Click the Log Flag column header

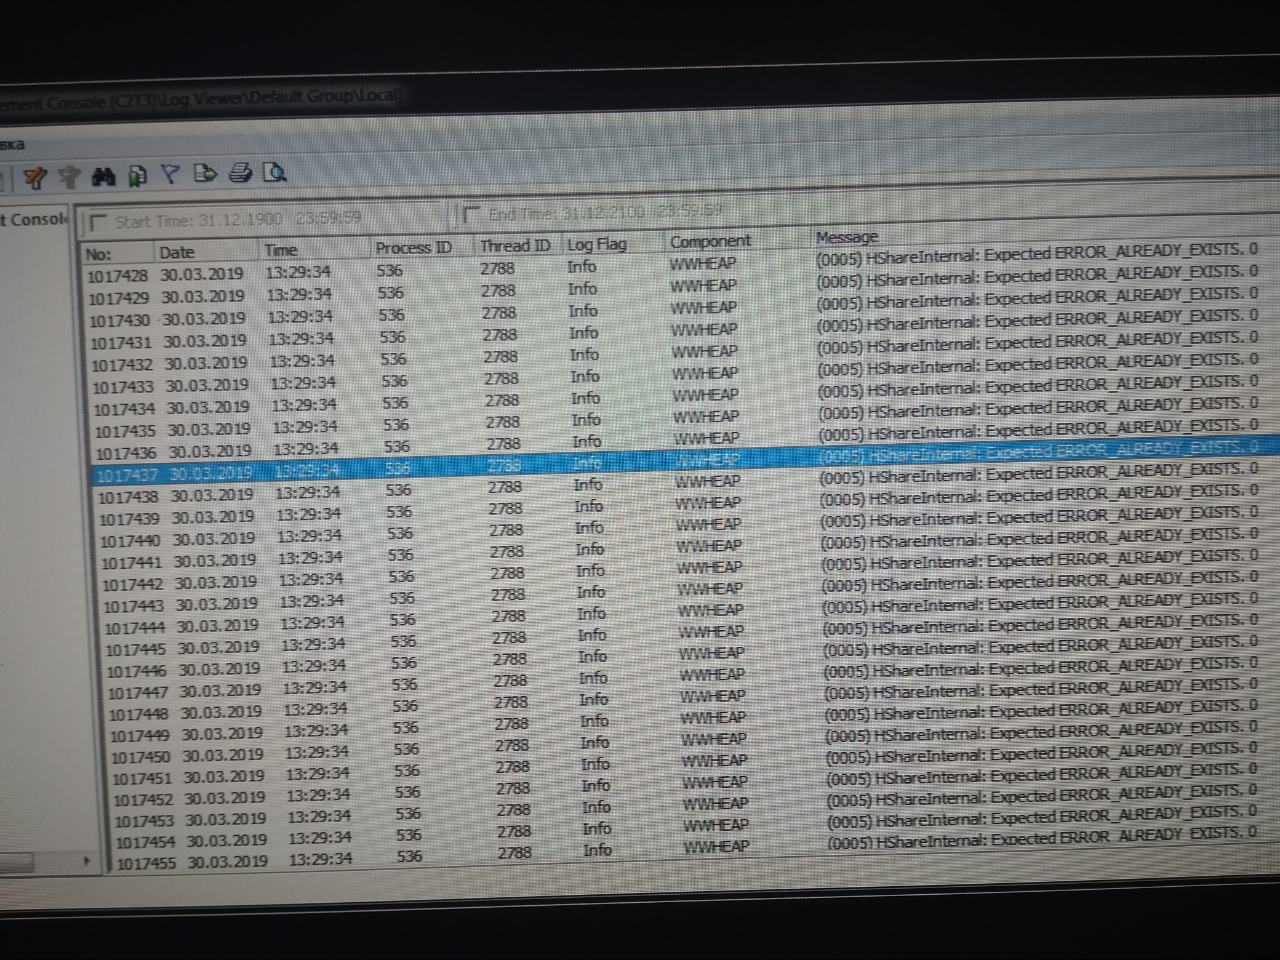[596, 244]
